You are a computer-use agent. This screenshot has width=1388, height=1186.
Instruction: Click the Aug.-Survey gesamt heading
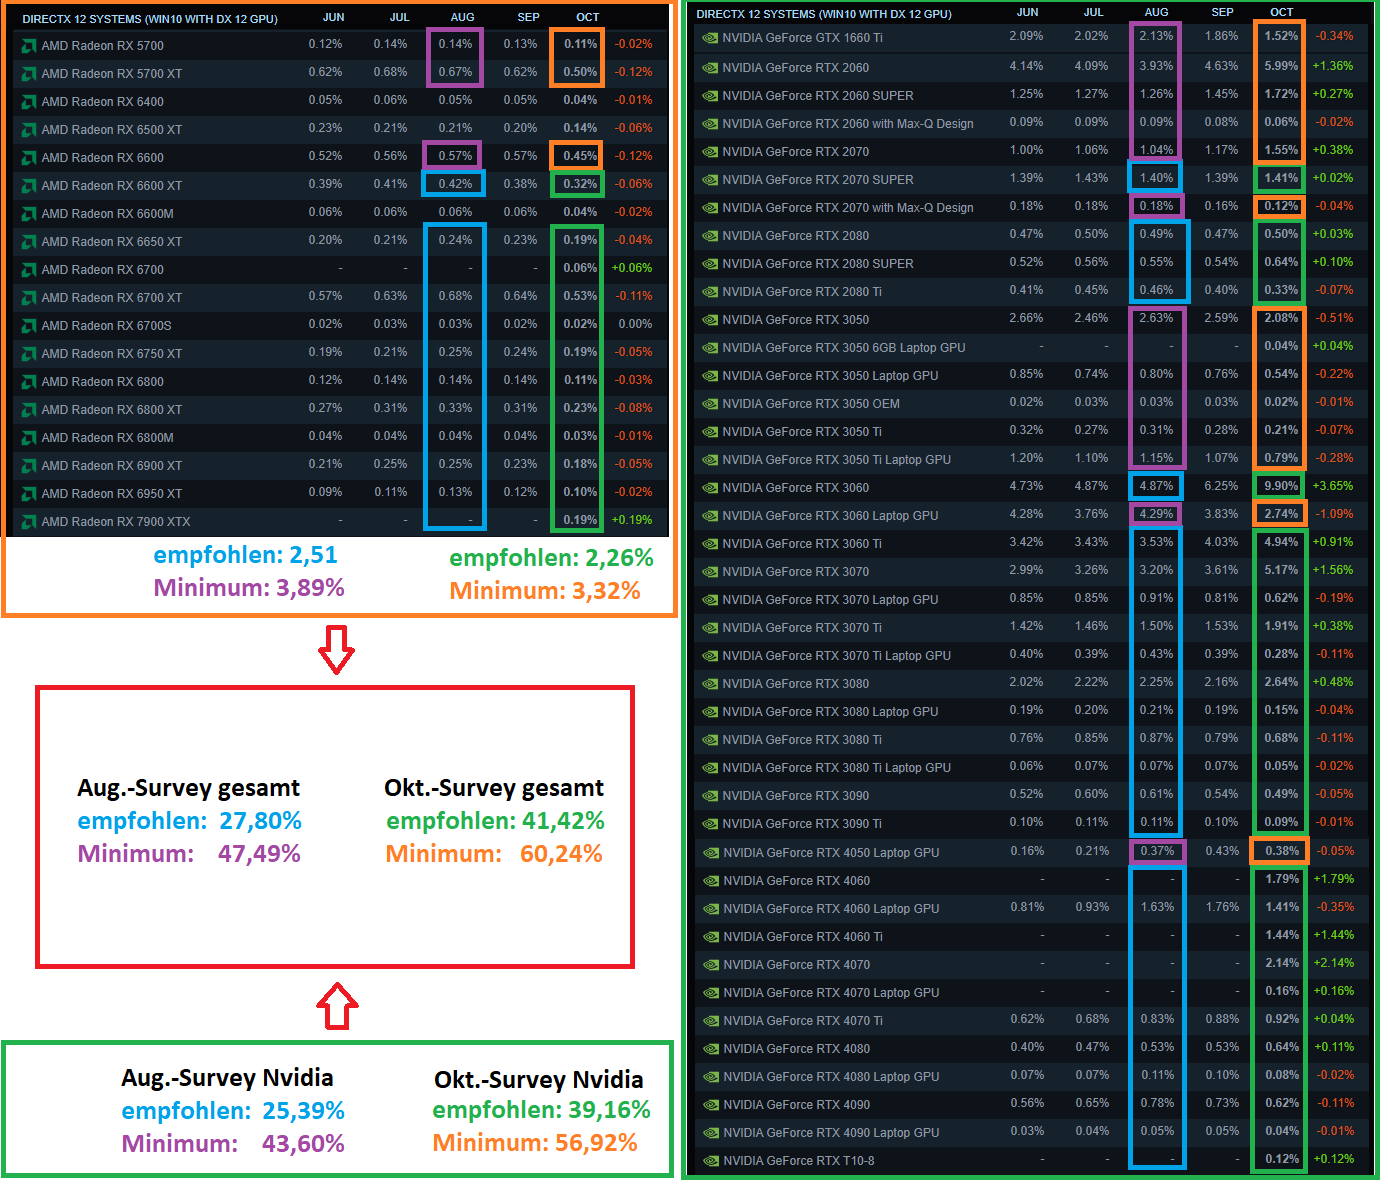point(188,788)
